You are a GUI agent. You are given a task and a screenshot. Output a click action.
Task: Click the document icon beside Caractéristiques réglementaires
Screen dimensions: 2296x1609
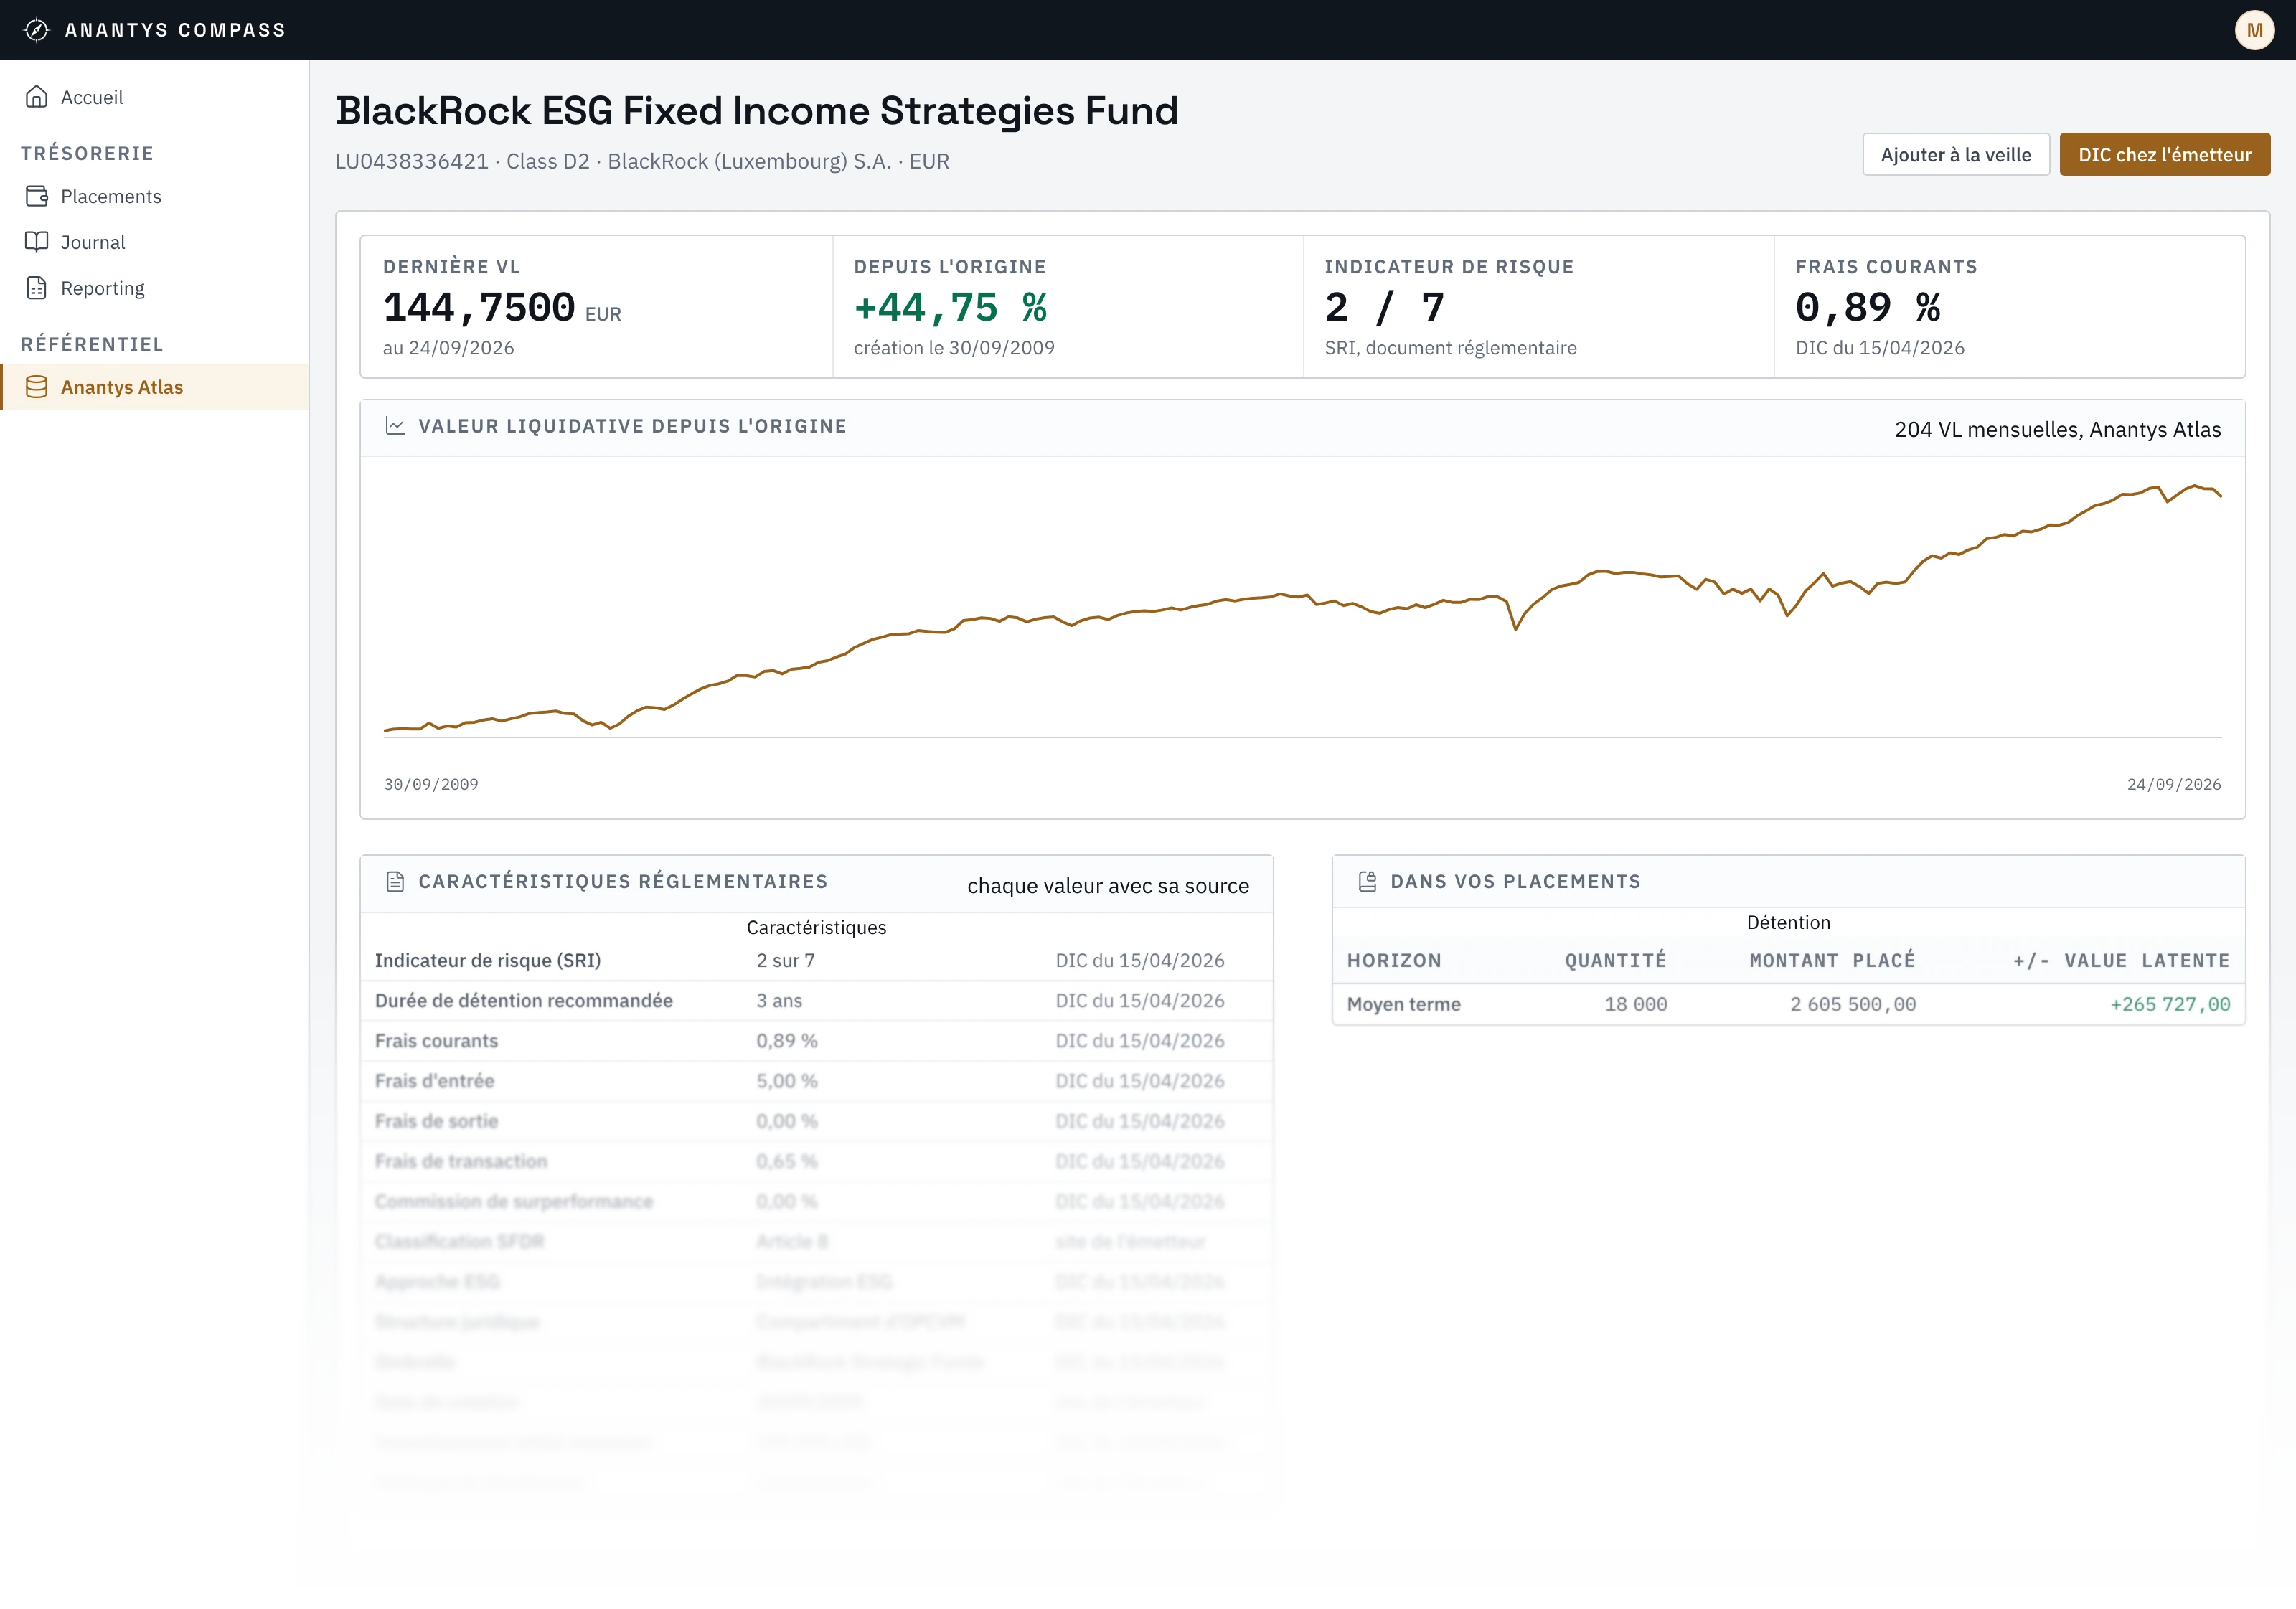point(395,881)
